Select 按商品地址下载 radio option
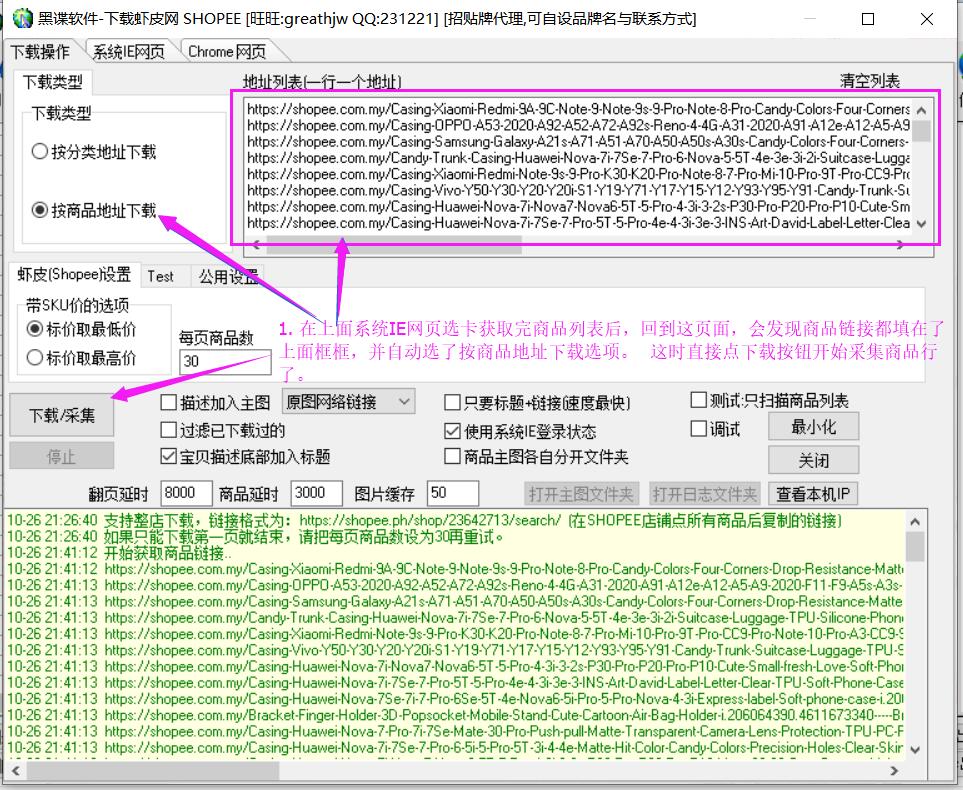The height and width of the screenshot is (790, 963). pyautogui.click(x=94, y=211)
